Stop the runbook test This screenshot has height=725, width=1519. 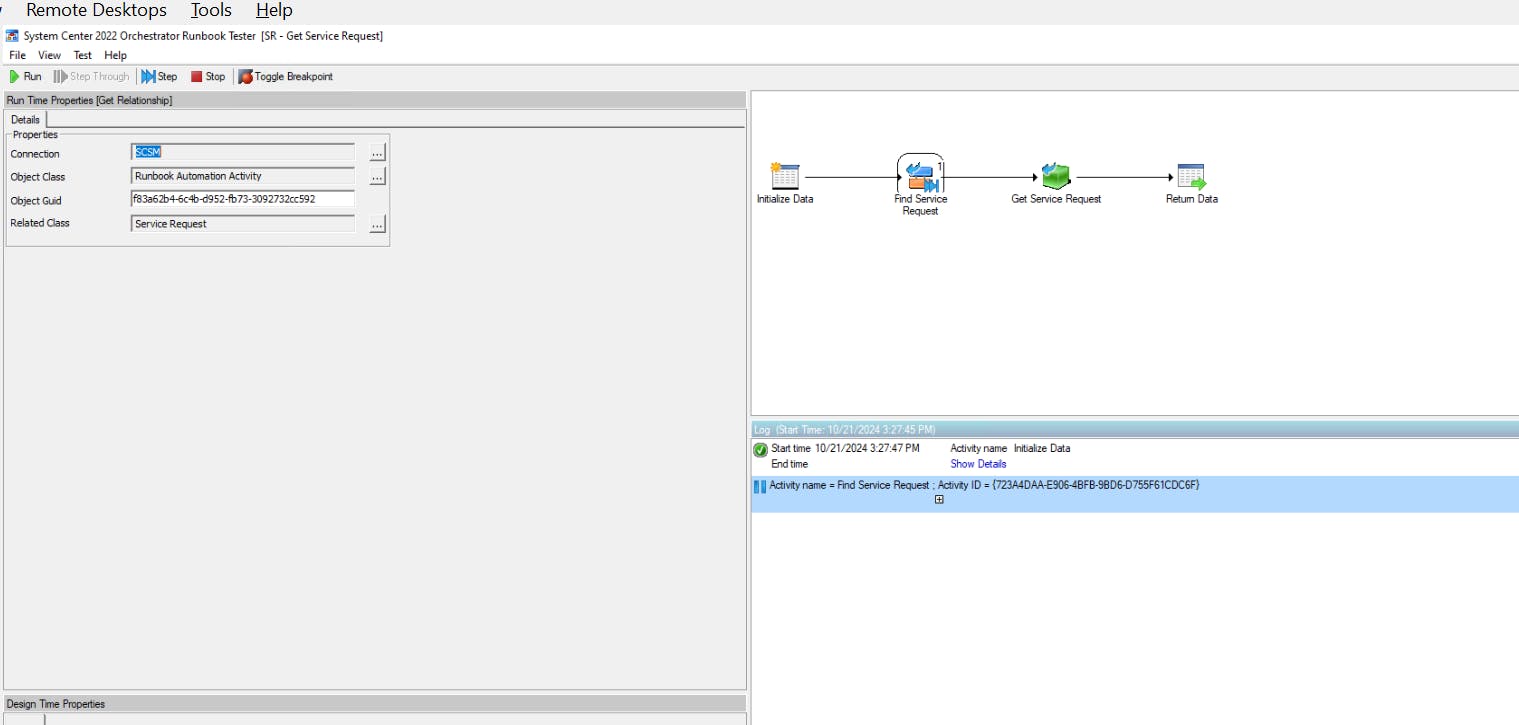[208, 76]
